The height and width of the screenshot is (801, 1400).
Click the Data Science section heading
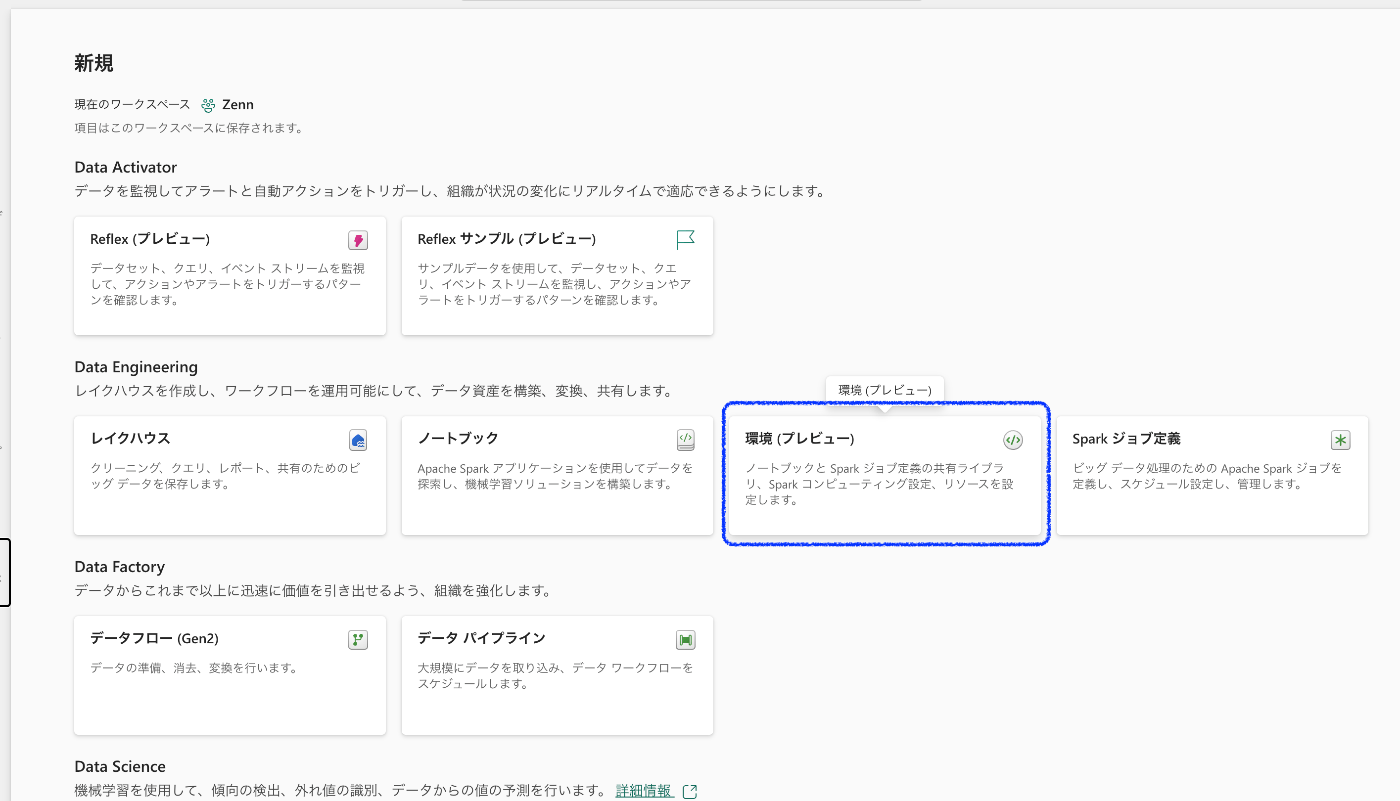point(120,767)
